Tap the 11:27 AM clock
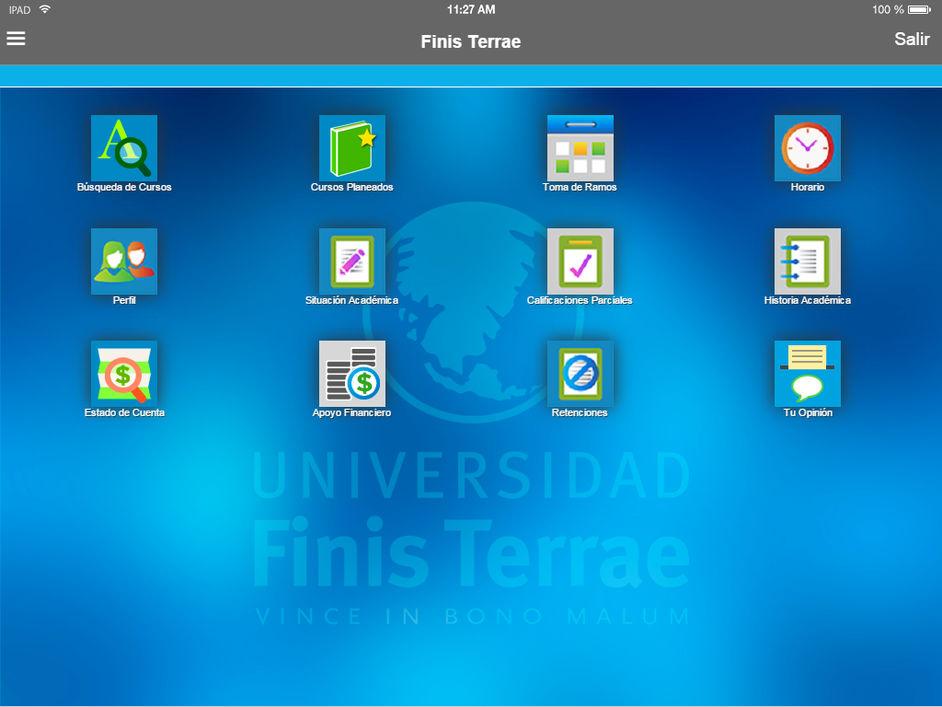This screenshot has height=707, width=942. pos(471,10)
